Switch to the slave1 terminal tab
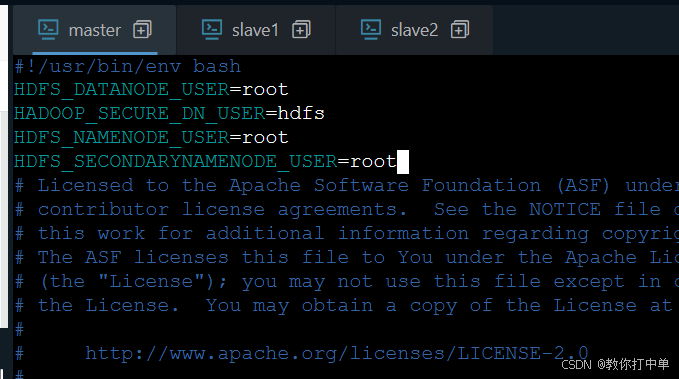 tap(255, 30)
